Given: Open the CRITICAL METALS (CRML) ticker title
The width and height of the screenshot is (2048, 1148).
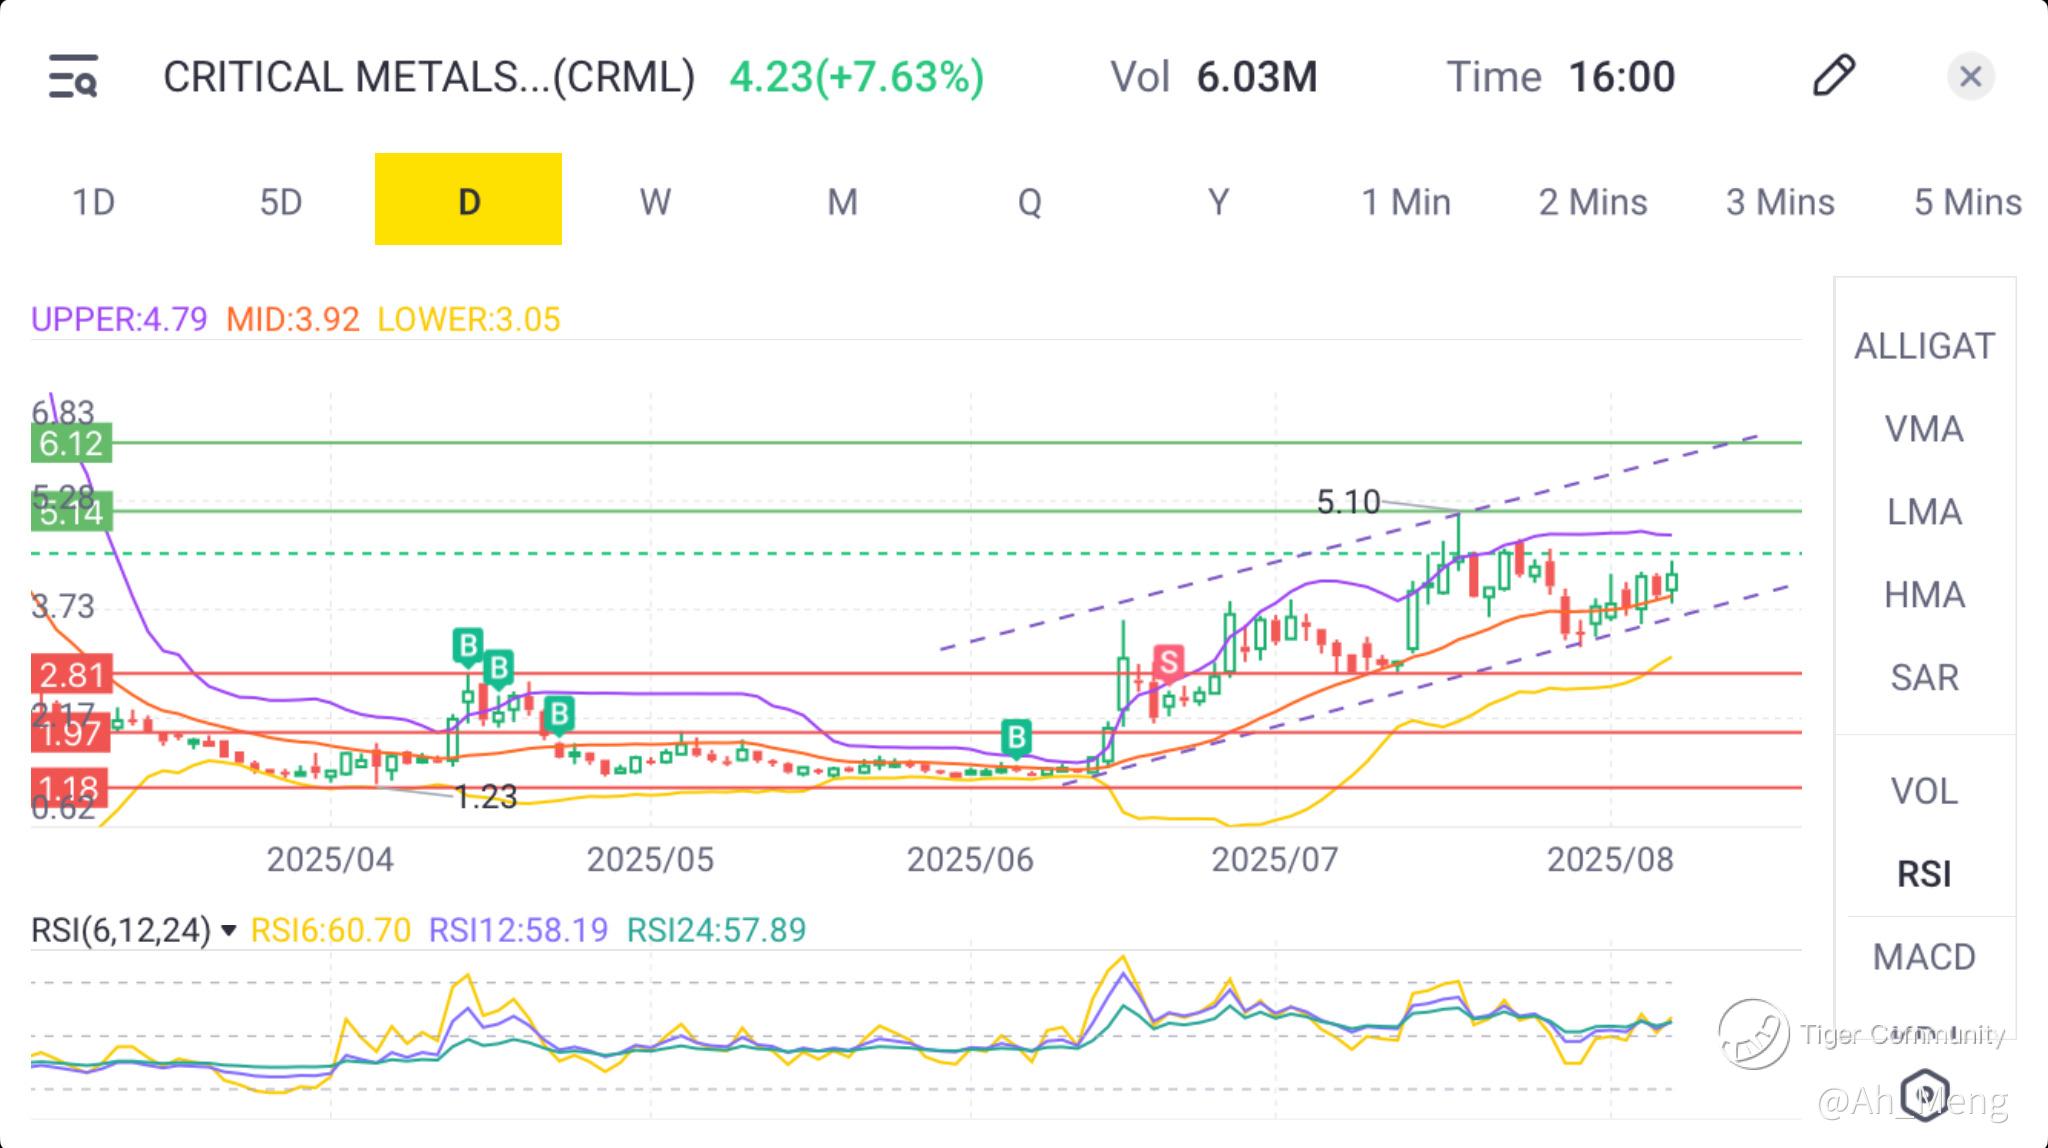Looking at the screenshot, I should [x=428, y=77].
